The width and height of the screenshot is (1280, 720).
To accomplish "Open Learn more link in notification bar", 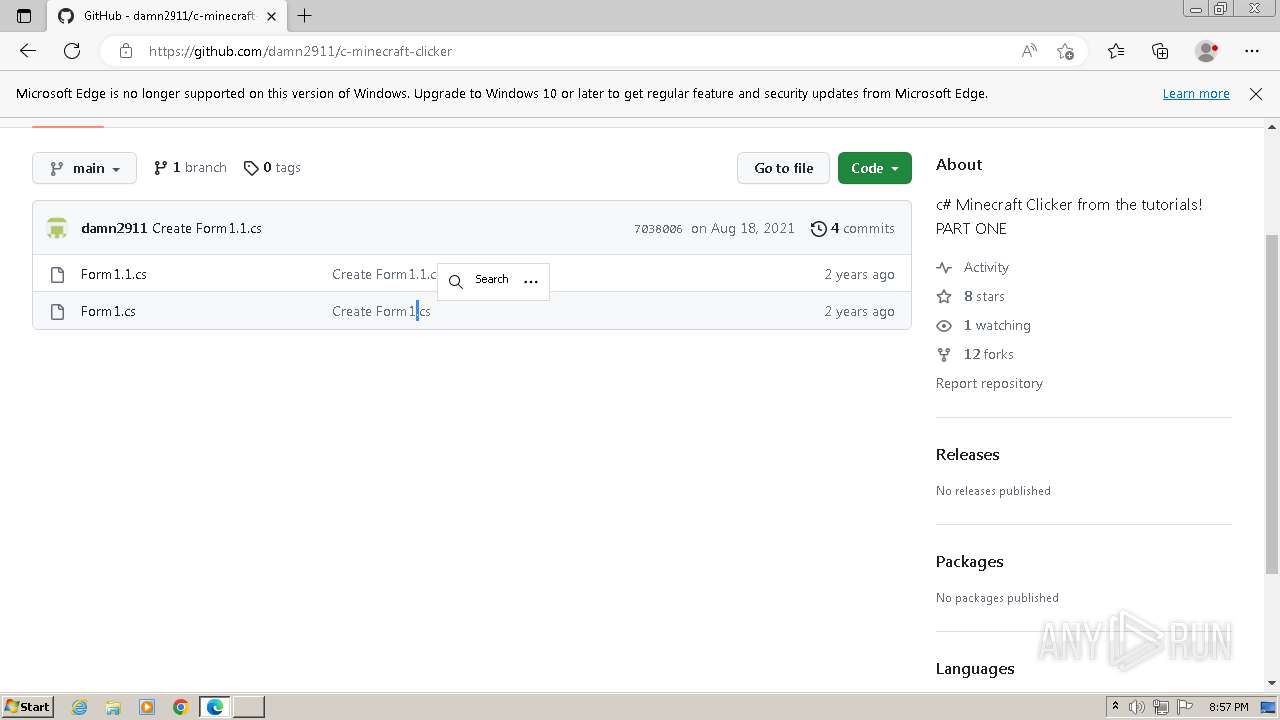I will pos(1196,93).
